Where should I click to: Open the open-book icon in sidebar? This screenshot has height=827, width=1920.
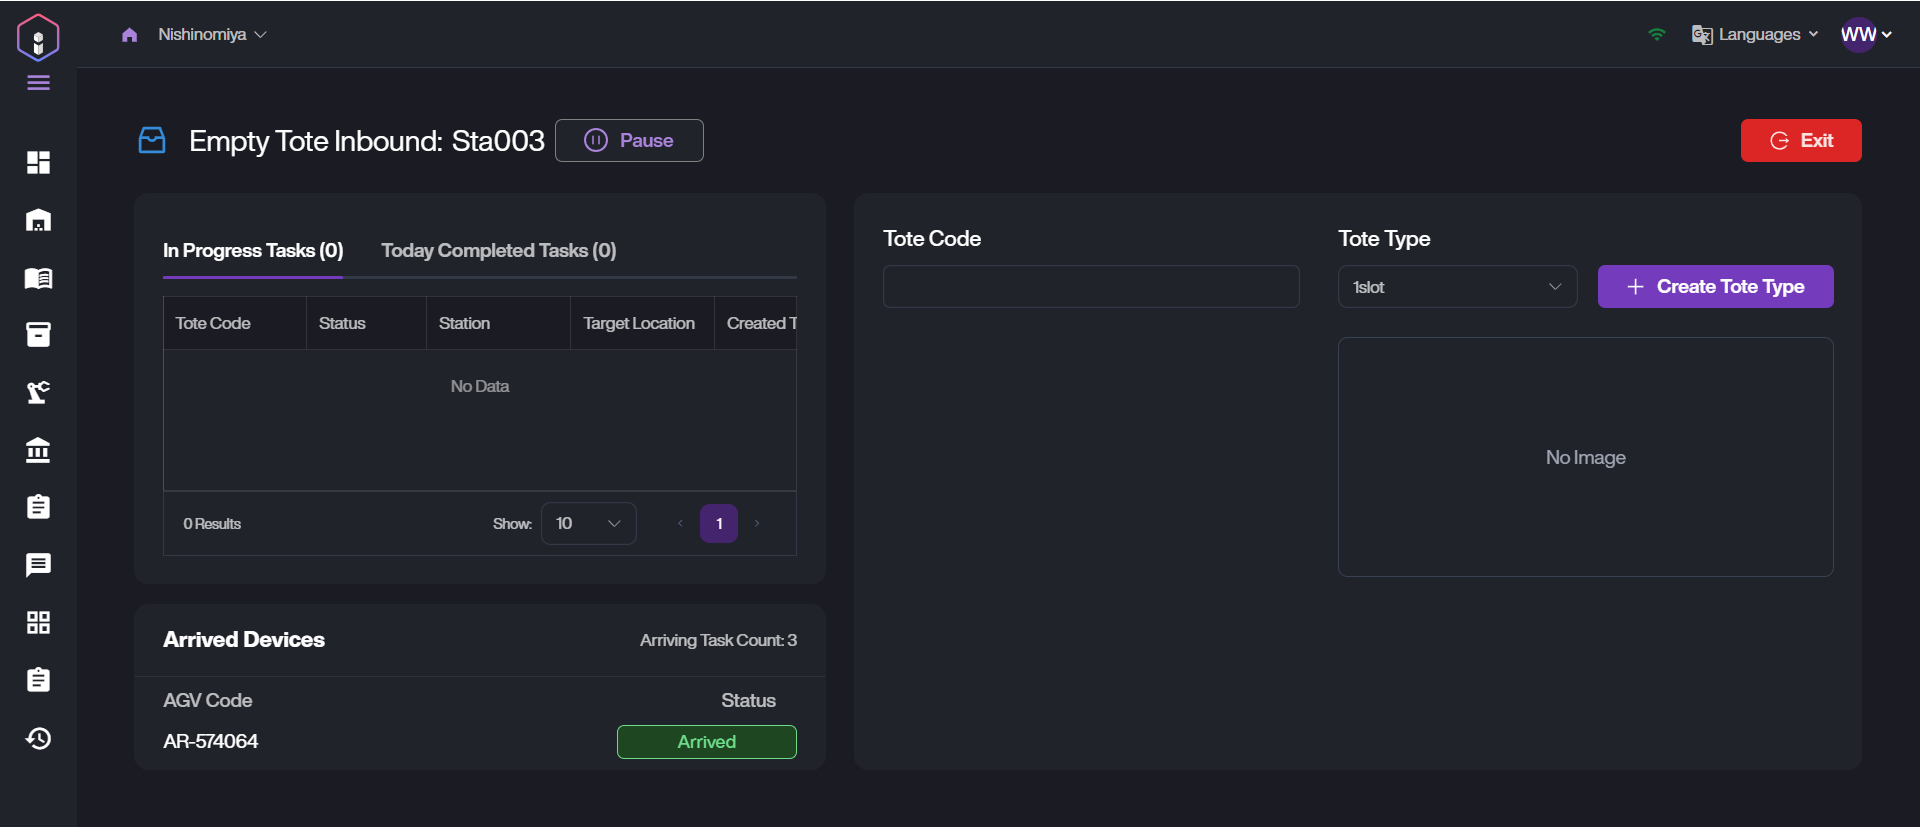point(38,278)
